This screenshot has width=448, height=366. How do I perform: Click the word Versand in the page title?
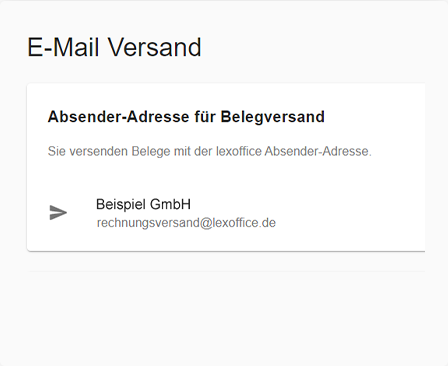tap(154, 47)
